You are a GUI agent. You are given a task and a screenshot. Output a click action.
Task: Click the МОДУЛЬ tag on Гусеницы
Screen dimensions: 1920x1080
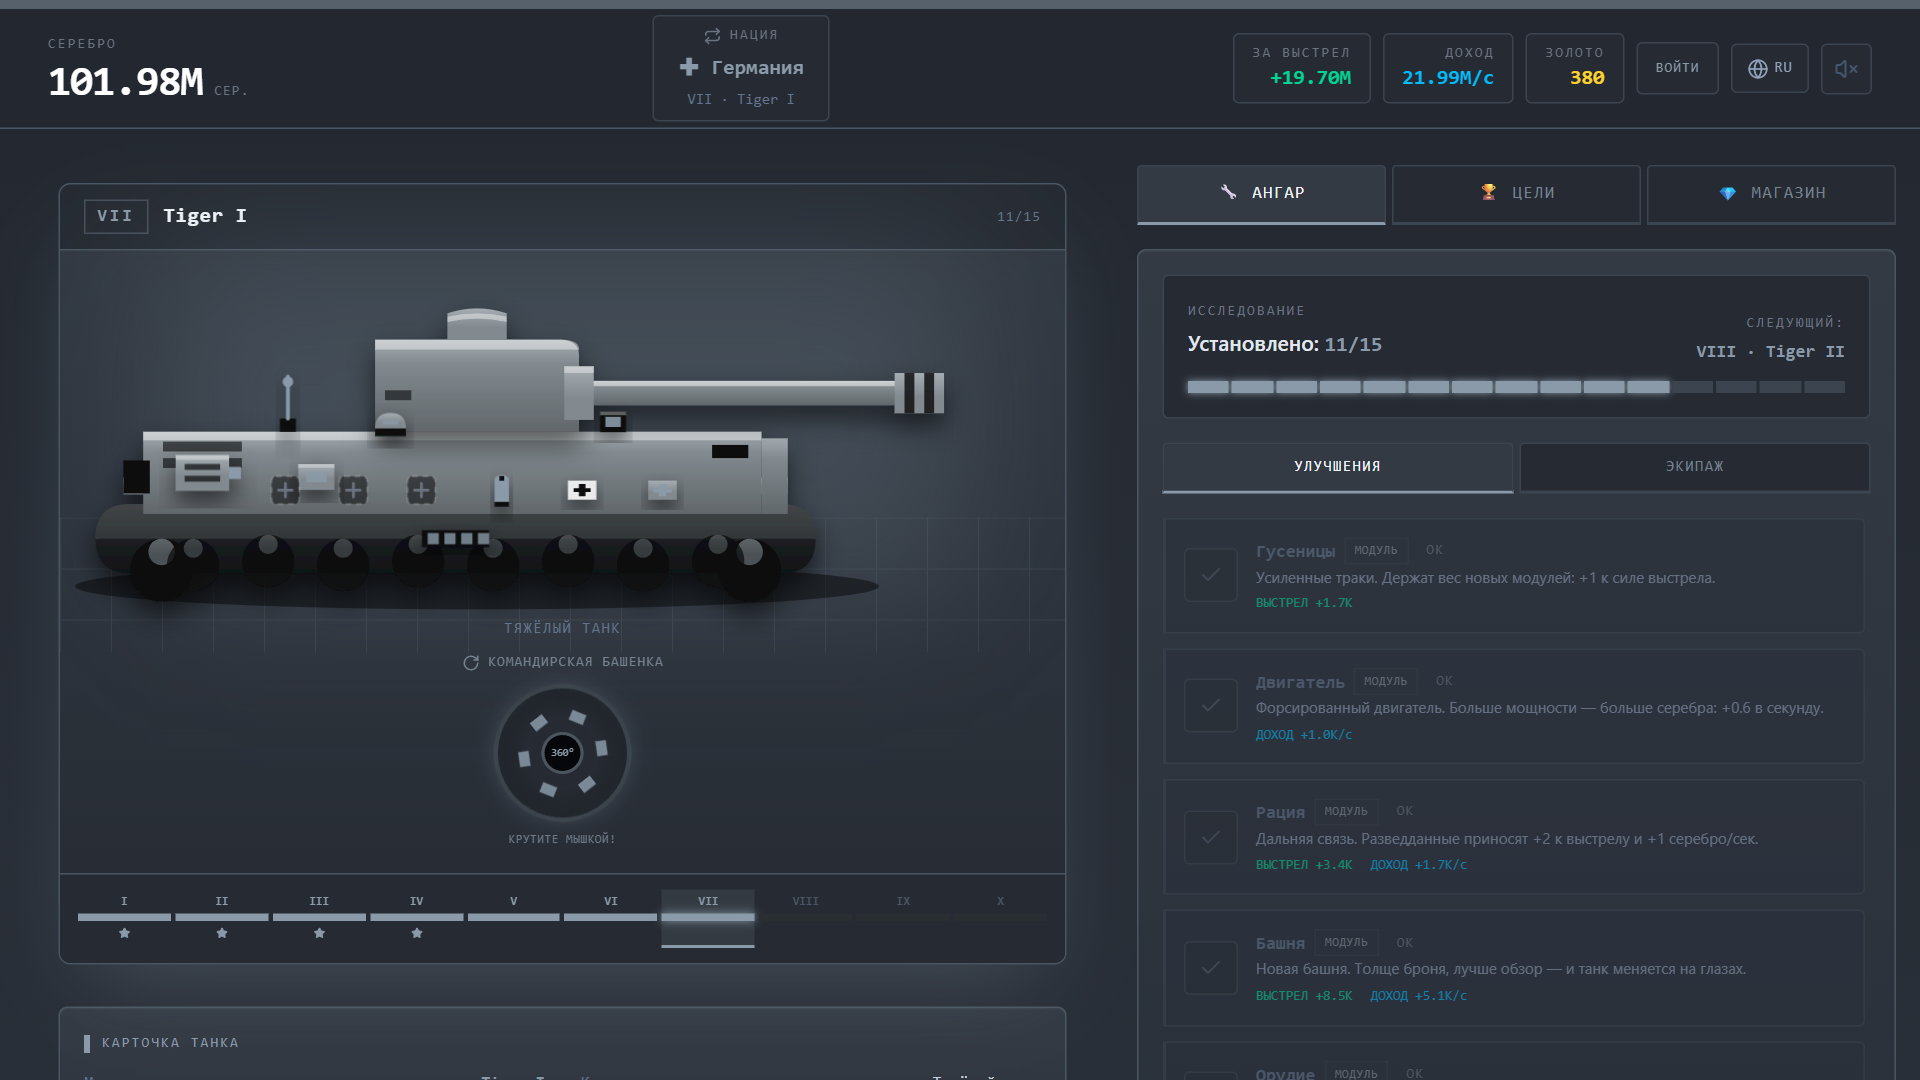click(1376, 550)
